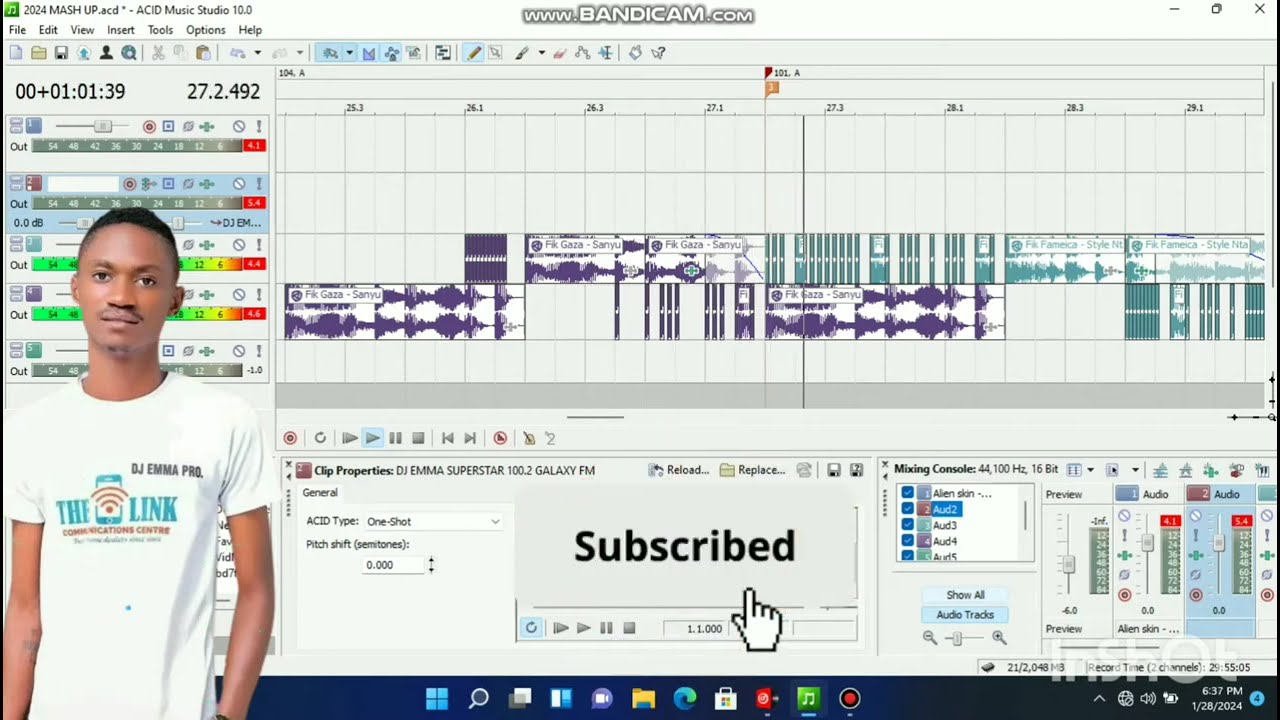This screenshot has width=1280, height=720.
Task: Click Insert FX icon on Audio 1 strip
Action: click(1124, 555)
